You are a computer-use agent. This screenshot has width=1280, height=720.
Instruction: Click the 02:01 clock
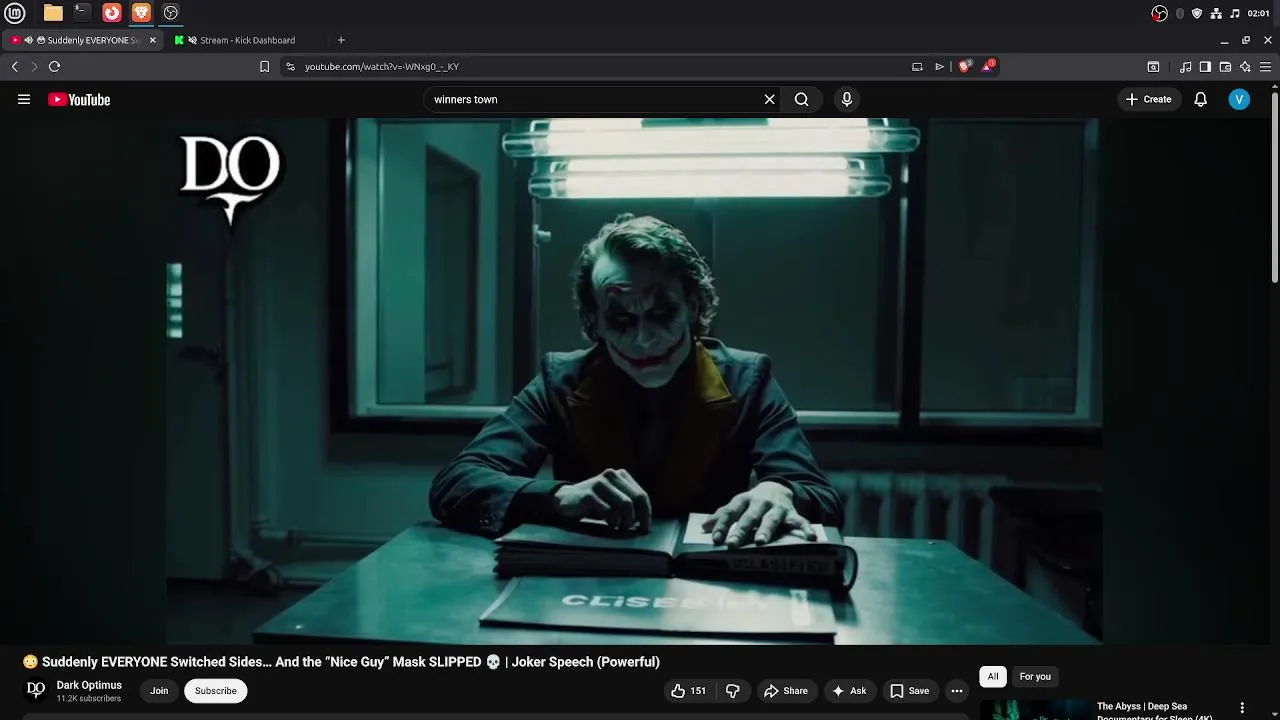tap(1259, 13)
